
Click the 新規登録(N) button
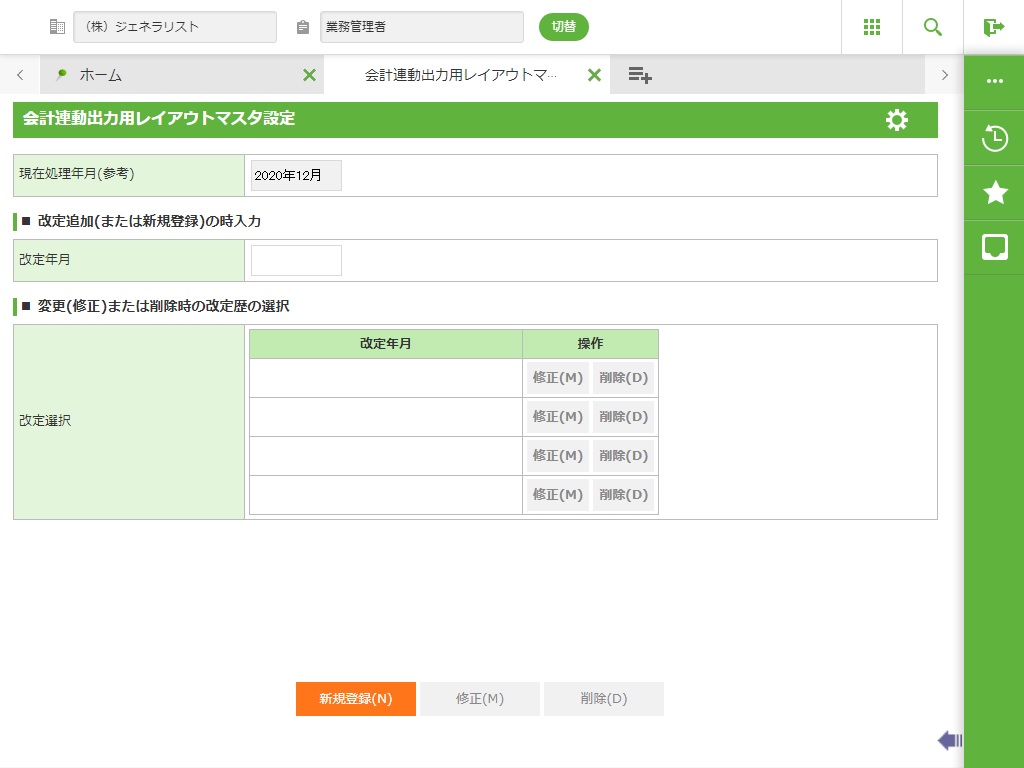click(x=356, y=699)
